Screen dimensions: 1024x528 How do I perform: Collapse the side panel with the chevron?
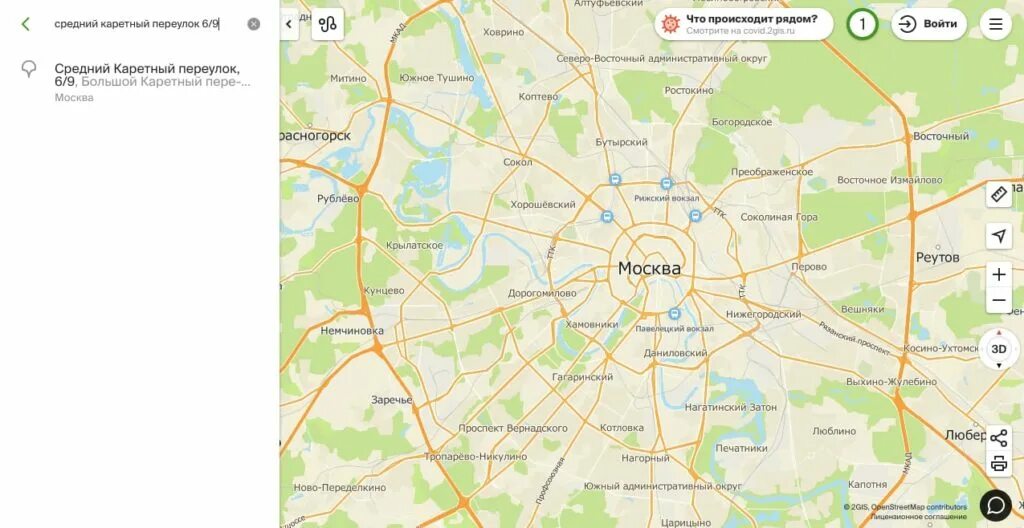coord(289,24)
